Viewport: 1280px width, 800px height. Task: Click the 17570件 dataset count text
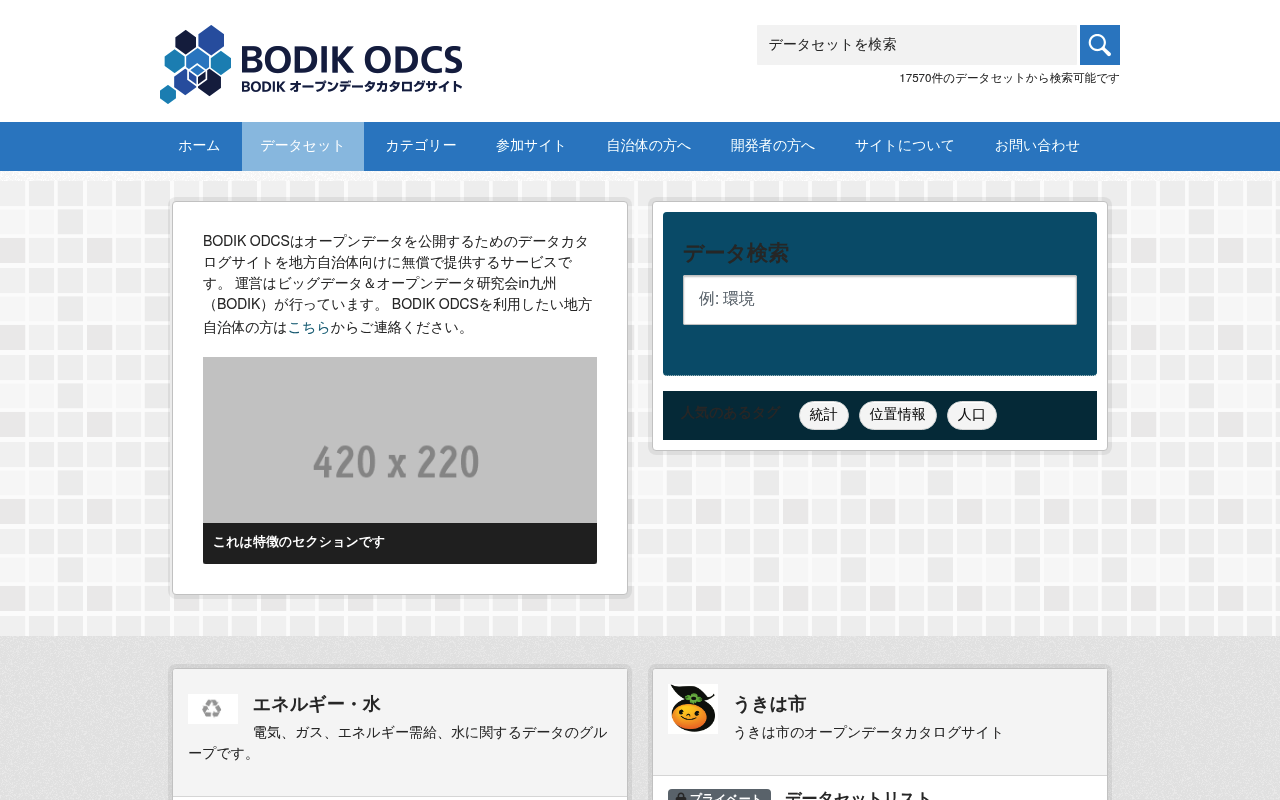point(1009,78)
